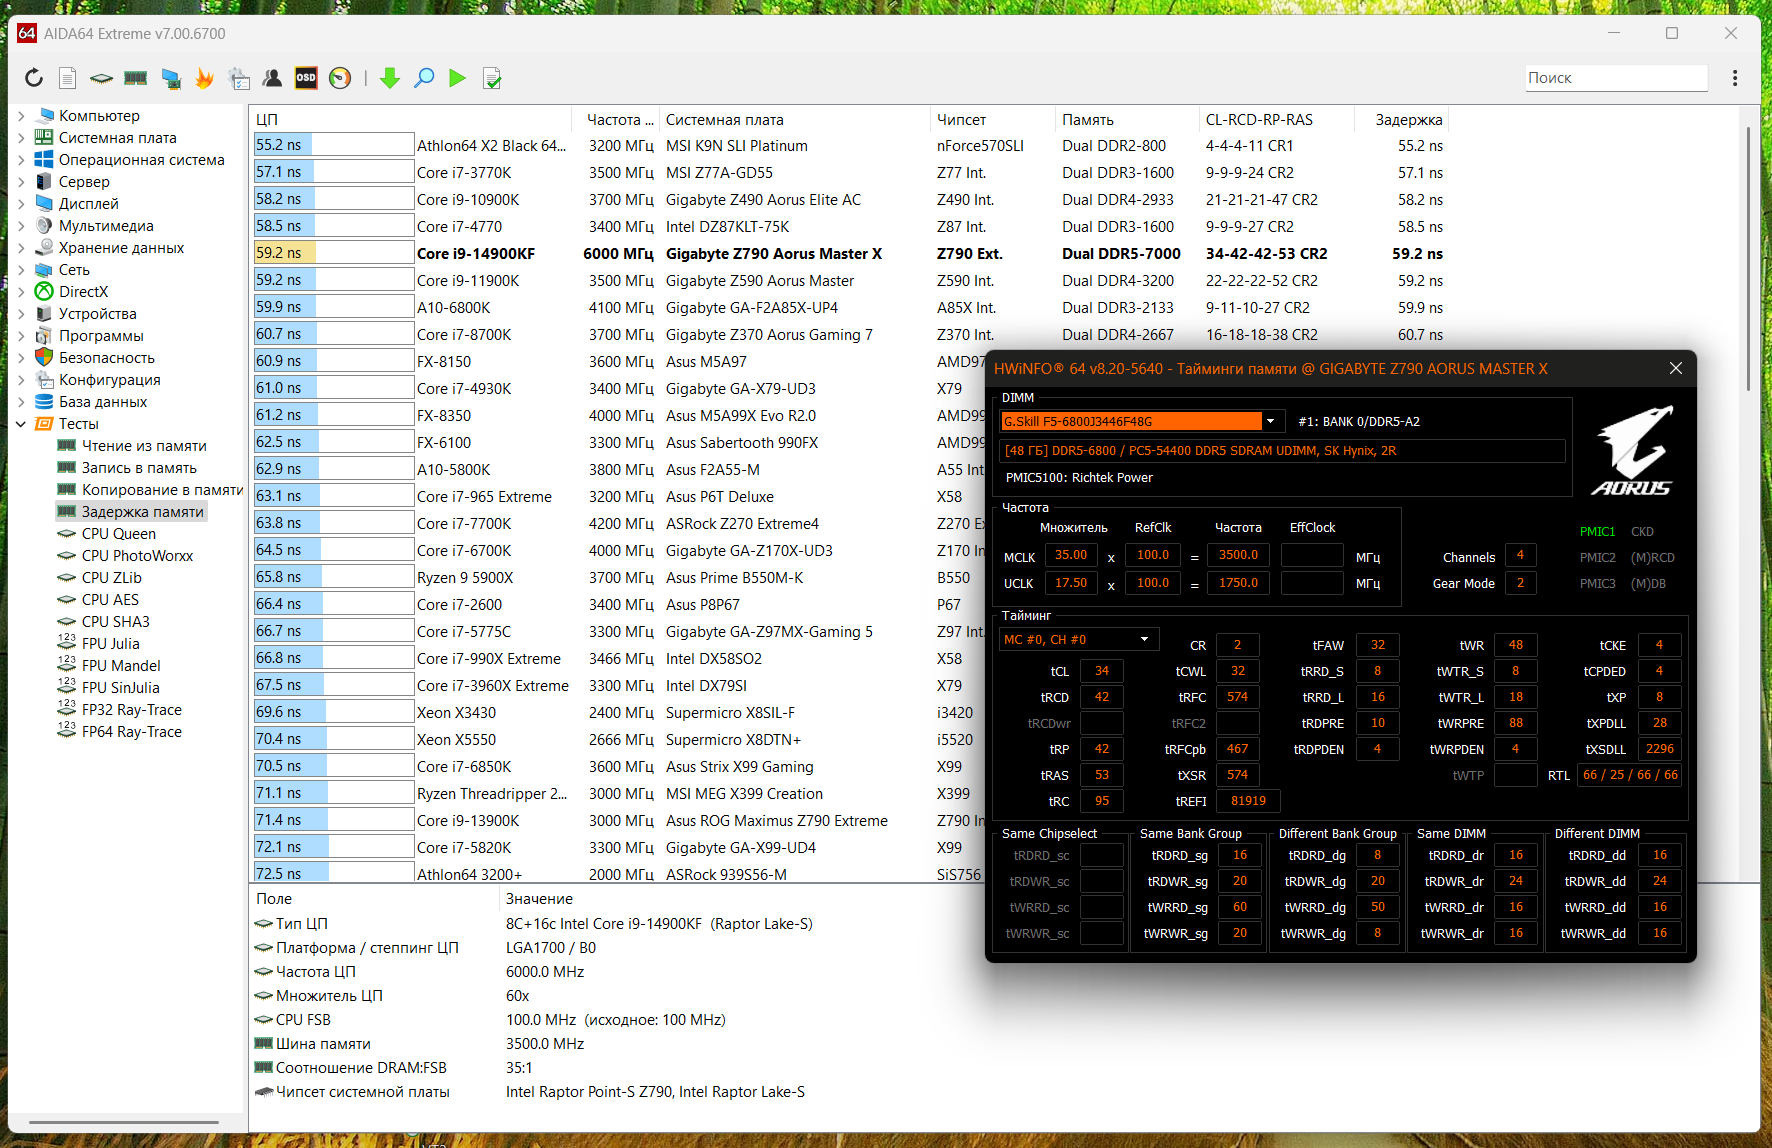Sort by the ЦП column header

pos(410,120)
